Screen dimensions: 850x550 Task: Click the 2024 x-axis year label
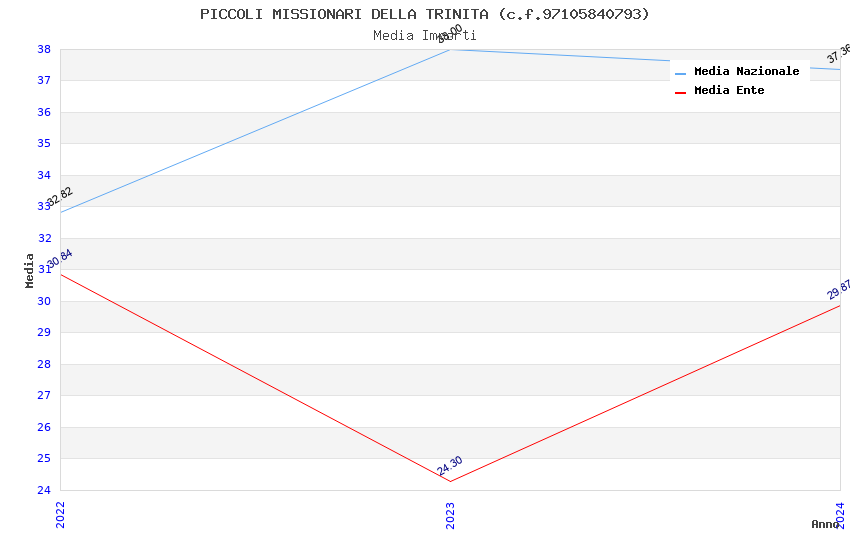click(x=840, y=515)
